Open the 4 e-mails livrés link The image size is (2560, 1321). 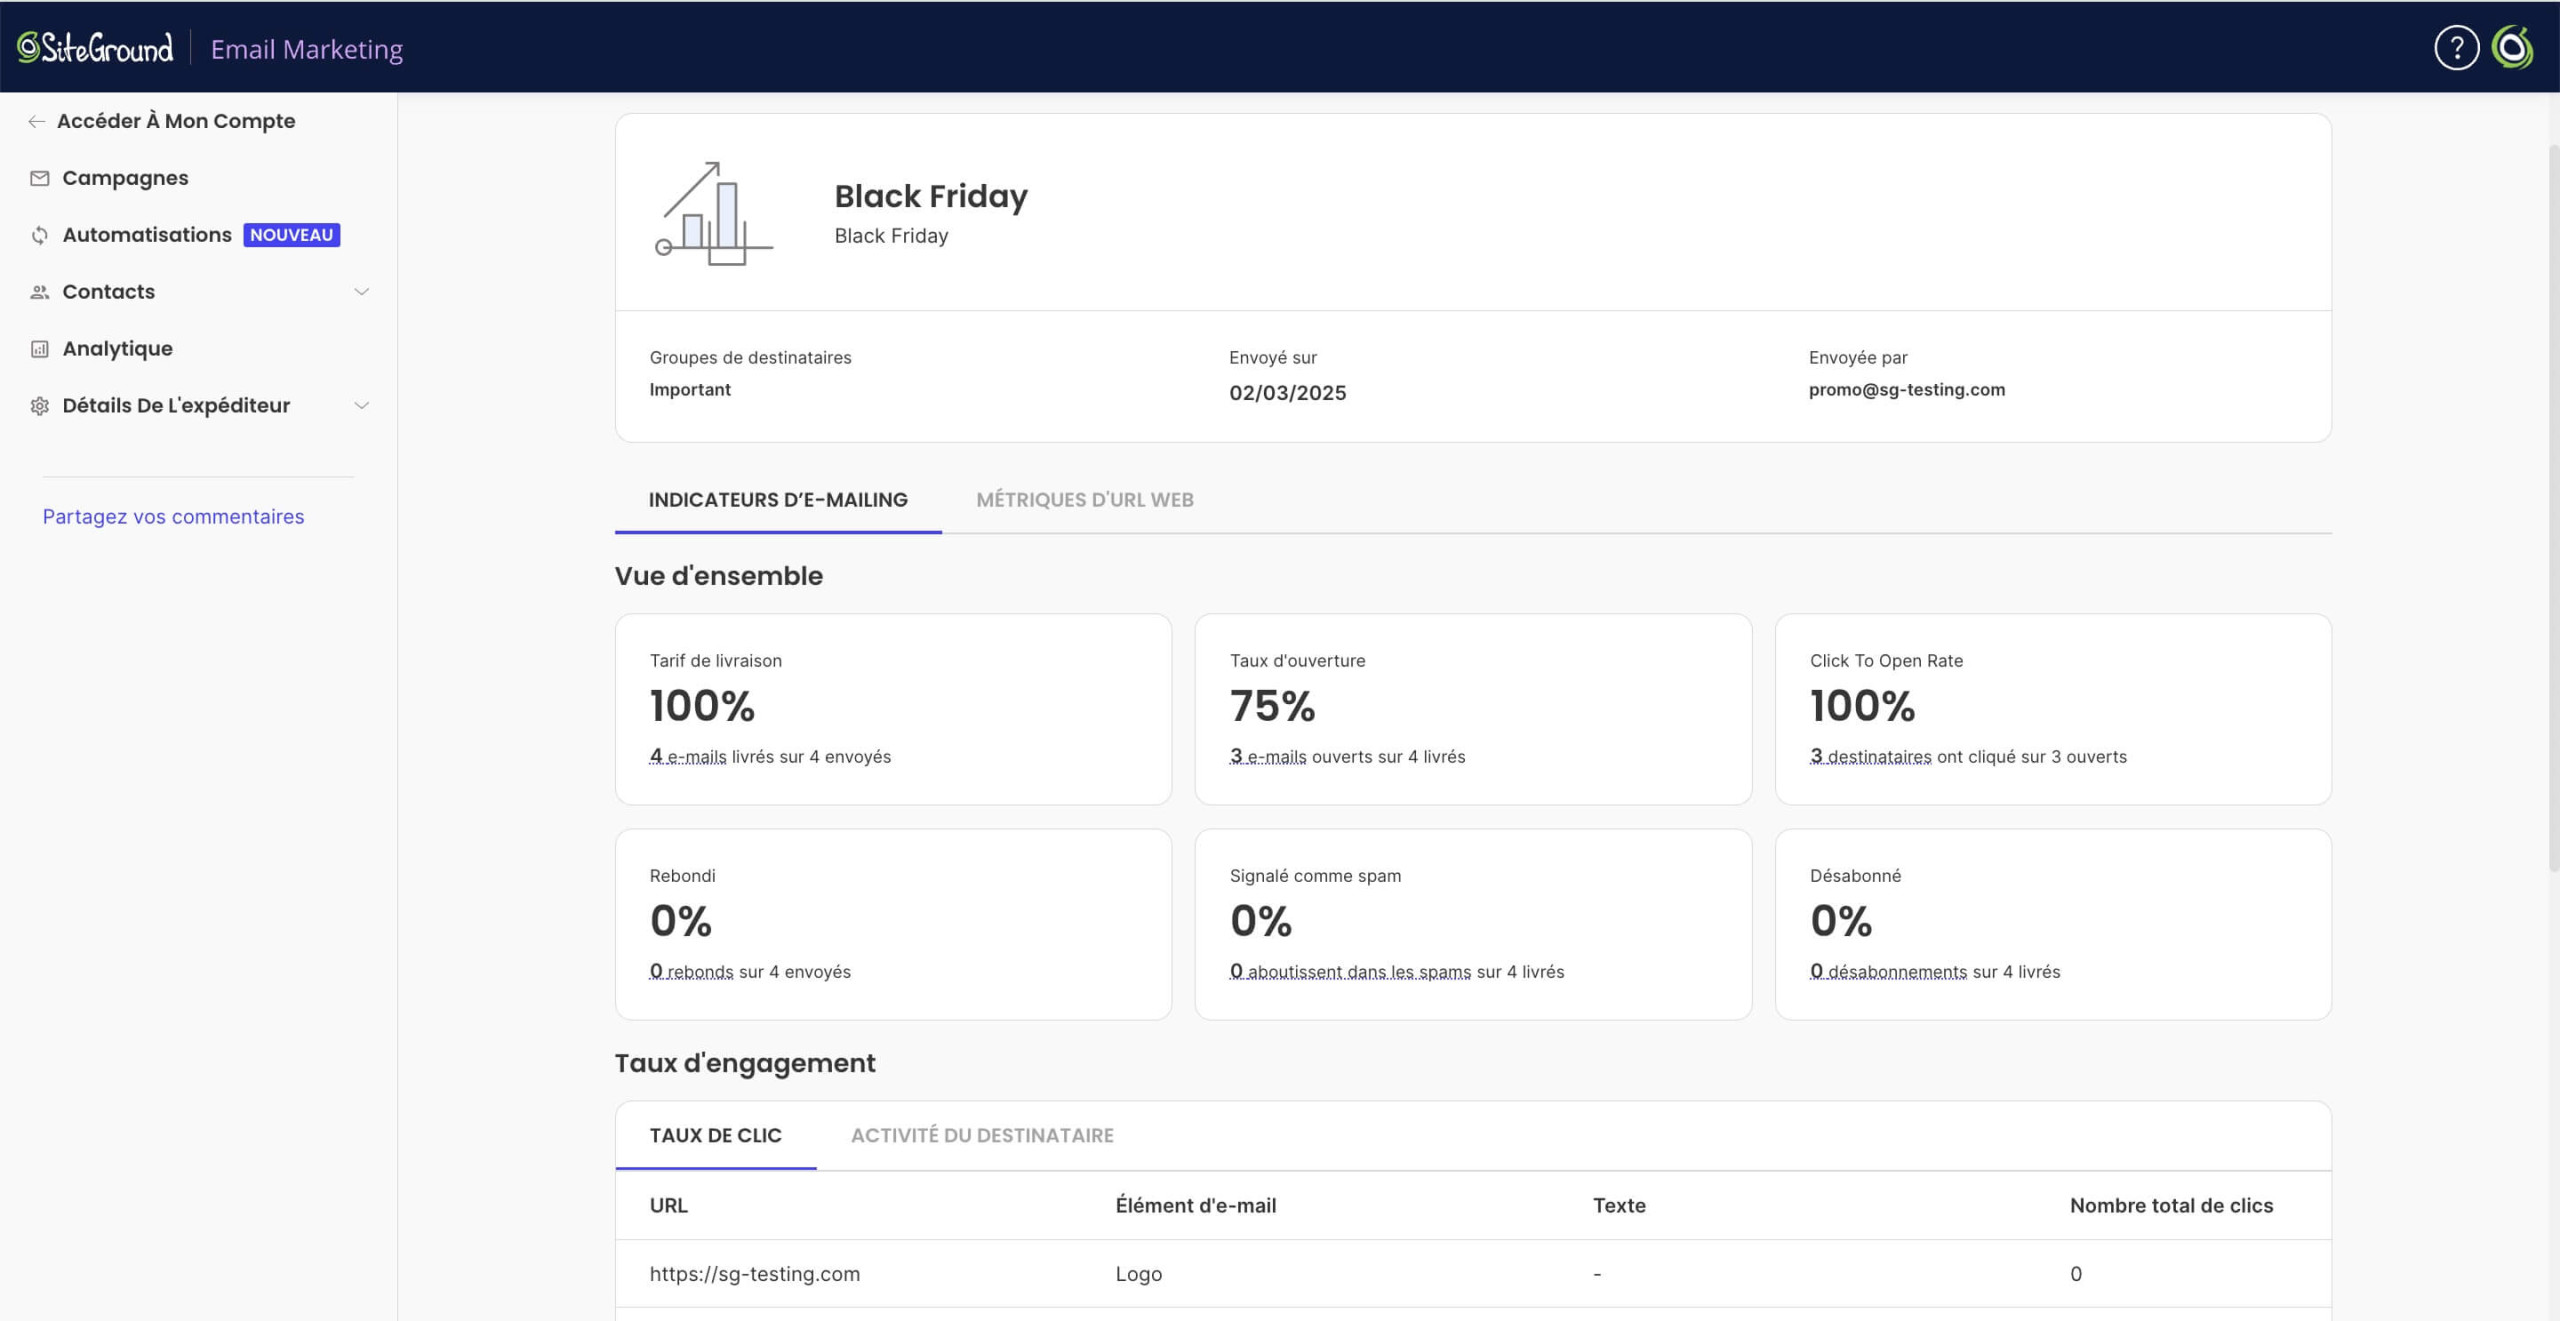[x=688, y=757]
